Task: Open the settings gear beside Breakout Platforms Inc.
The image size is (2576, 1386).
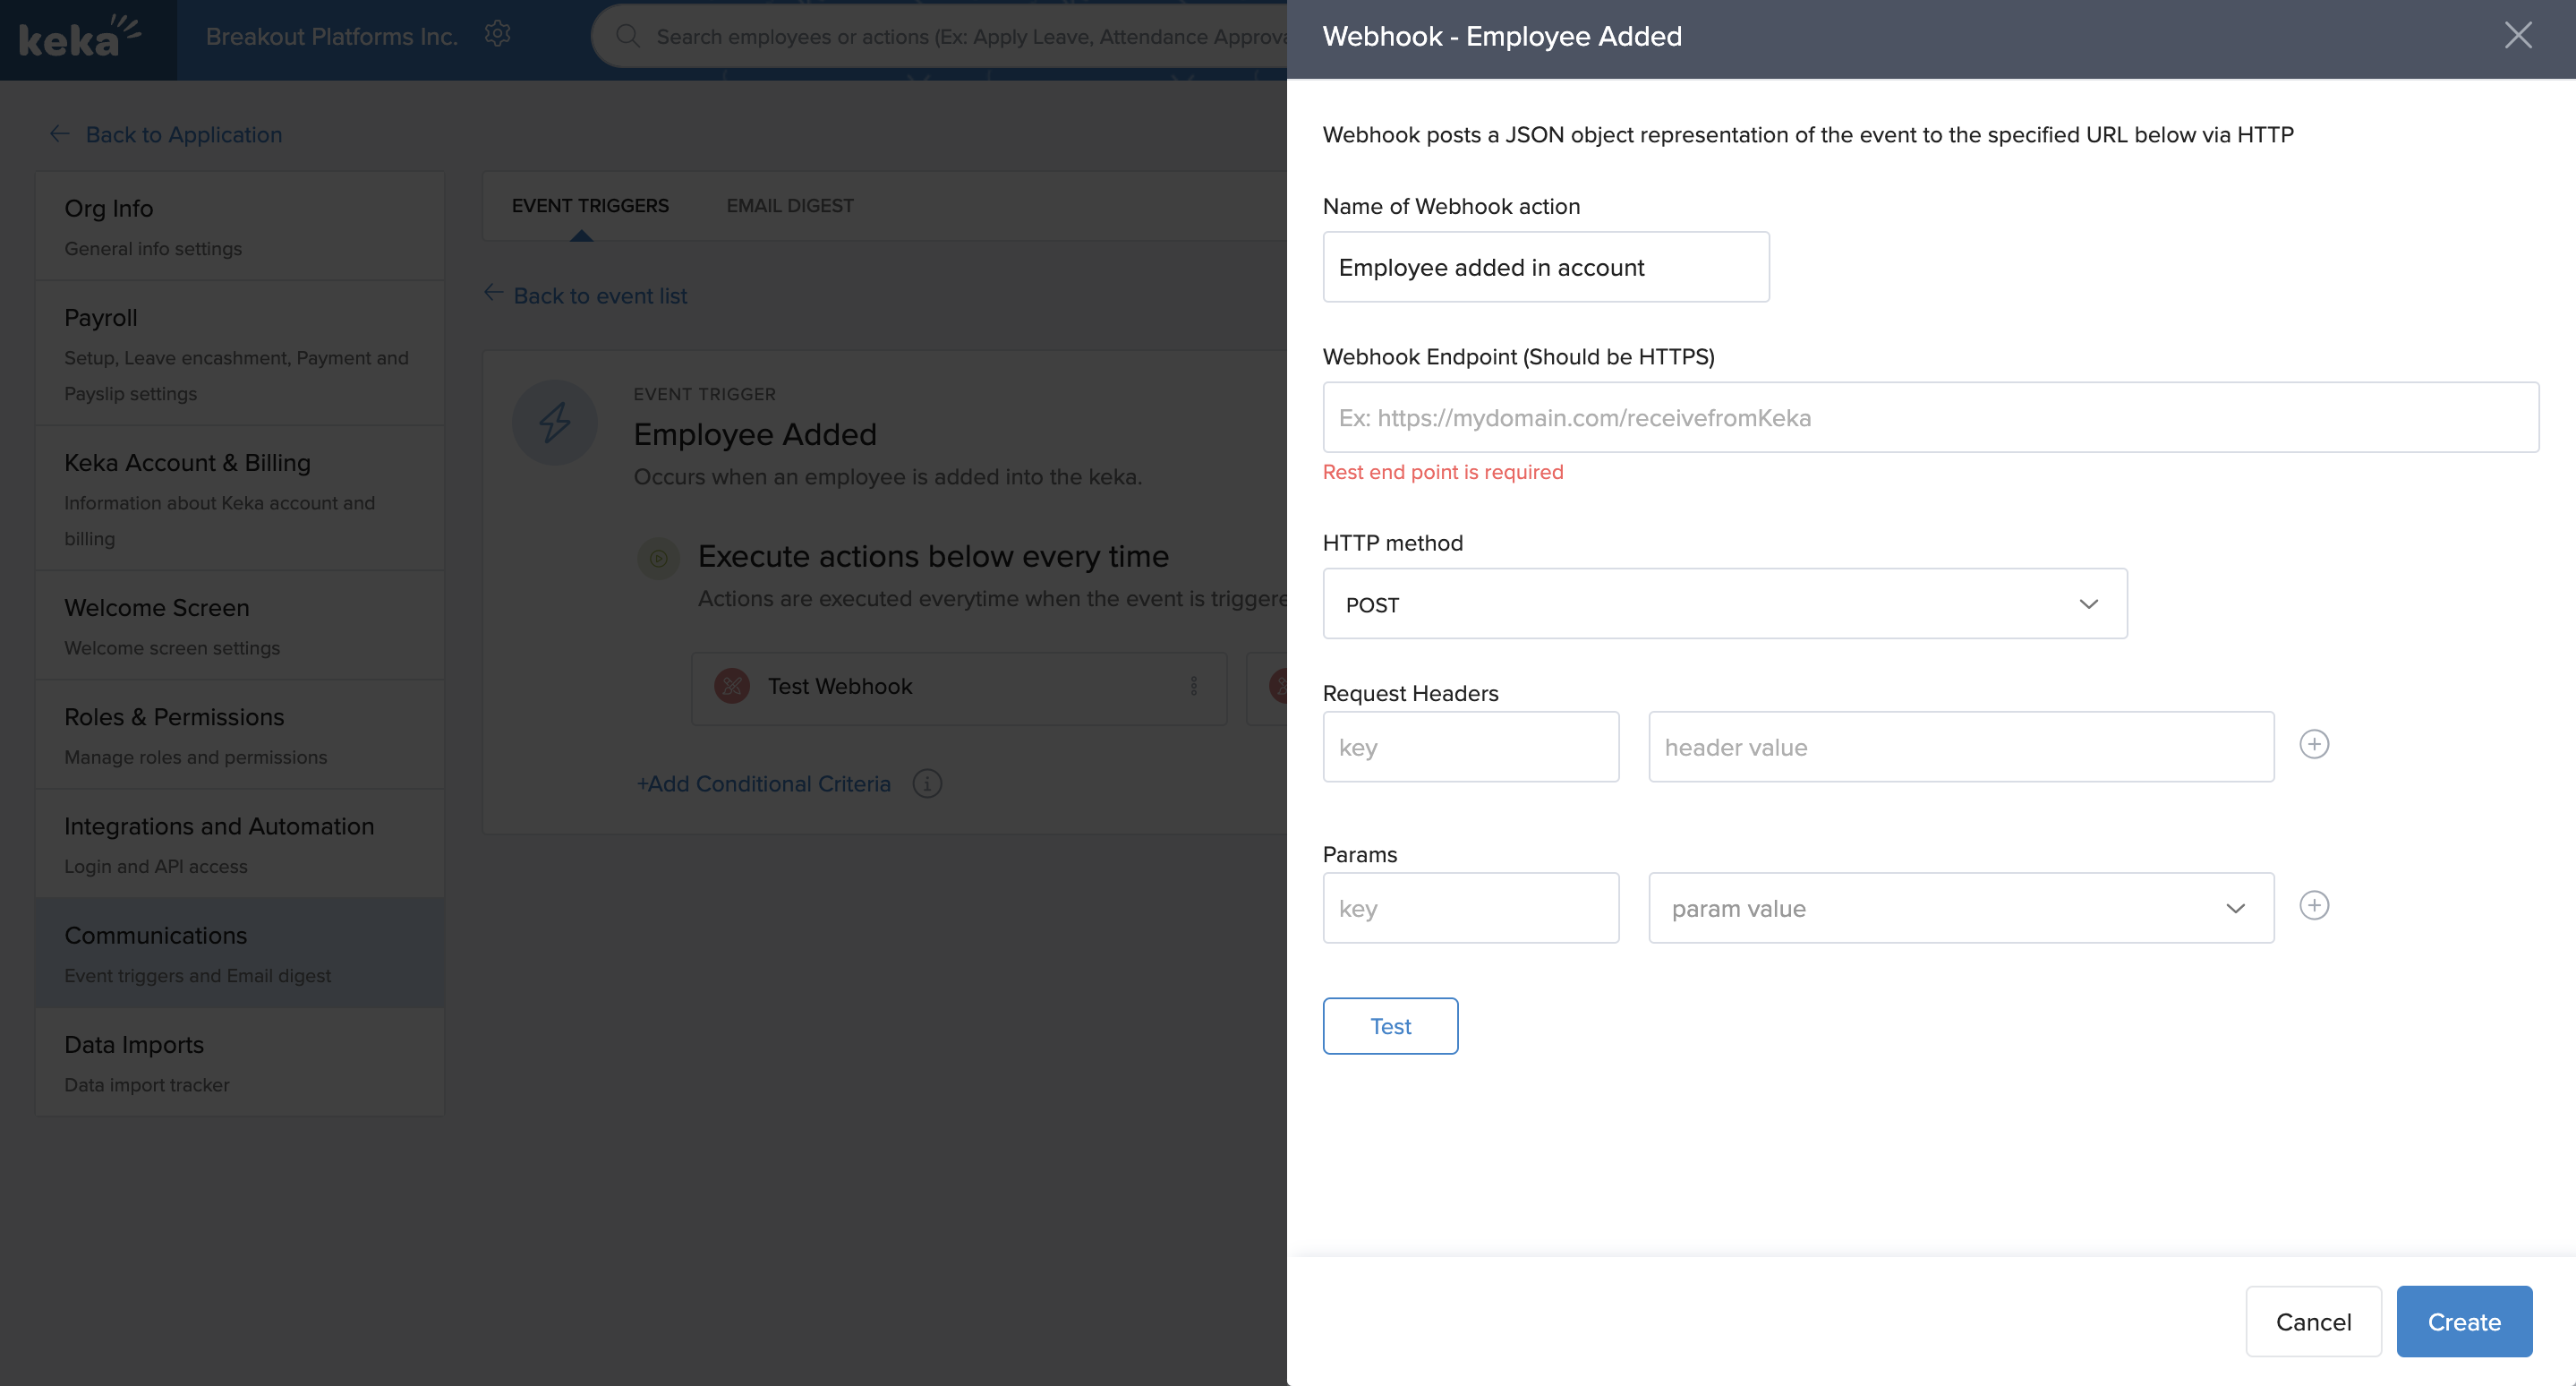Action: point(498,33)
